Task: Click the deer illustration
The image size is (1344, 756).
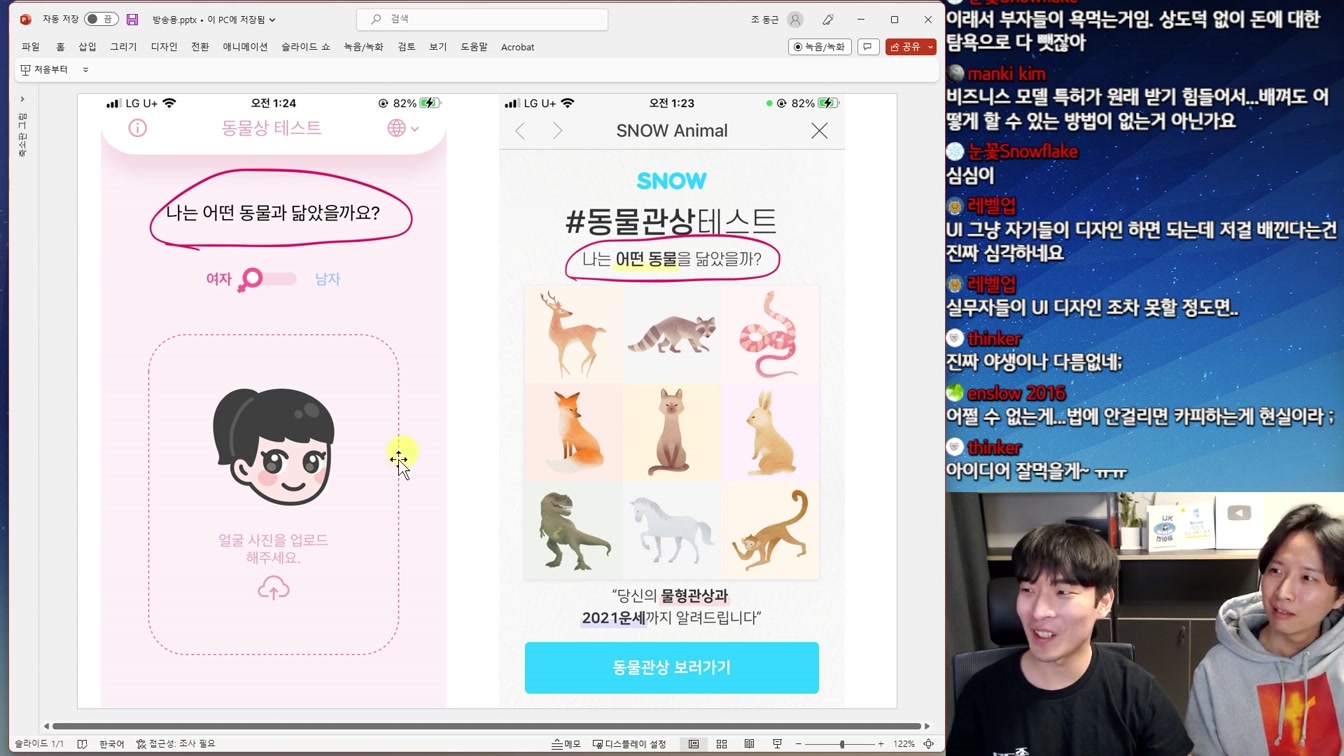Action: coord(573,334)
